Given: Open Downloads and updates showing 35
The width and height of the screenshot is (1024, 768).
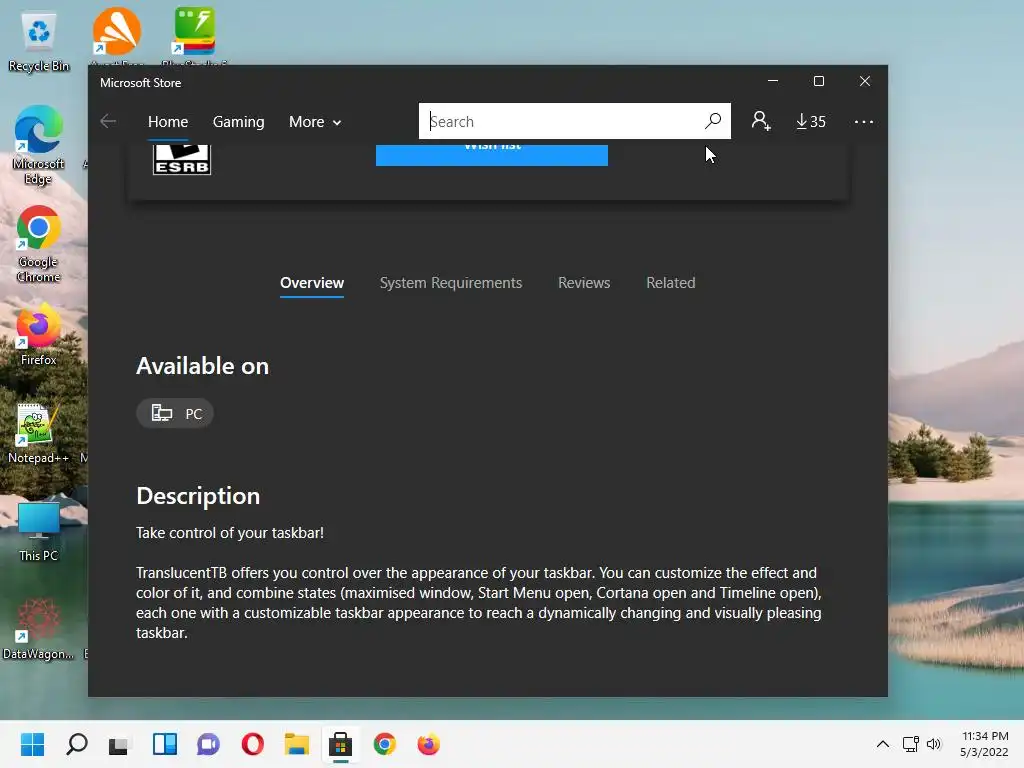Looking at the screenshot, I should pos(810,121).
